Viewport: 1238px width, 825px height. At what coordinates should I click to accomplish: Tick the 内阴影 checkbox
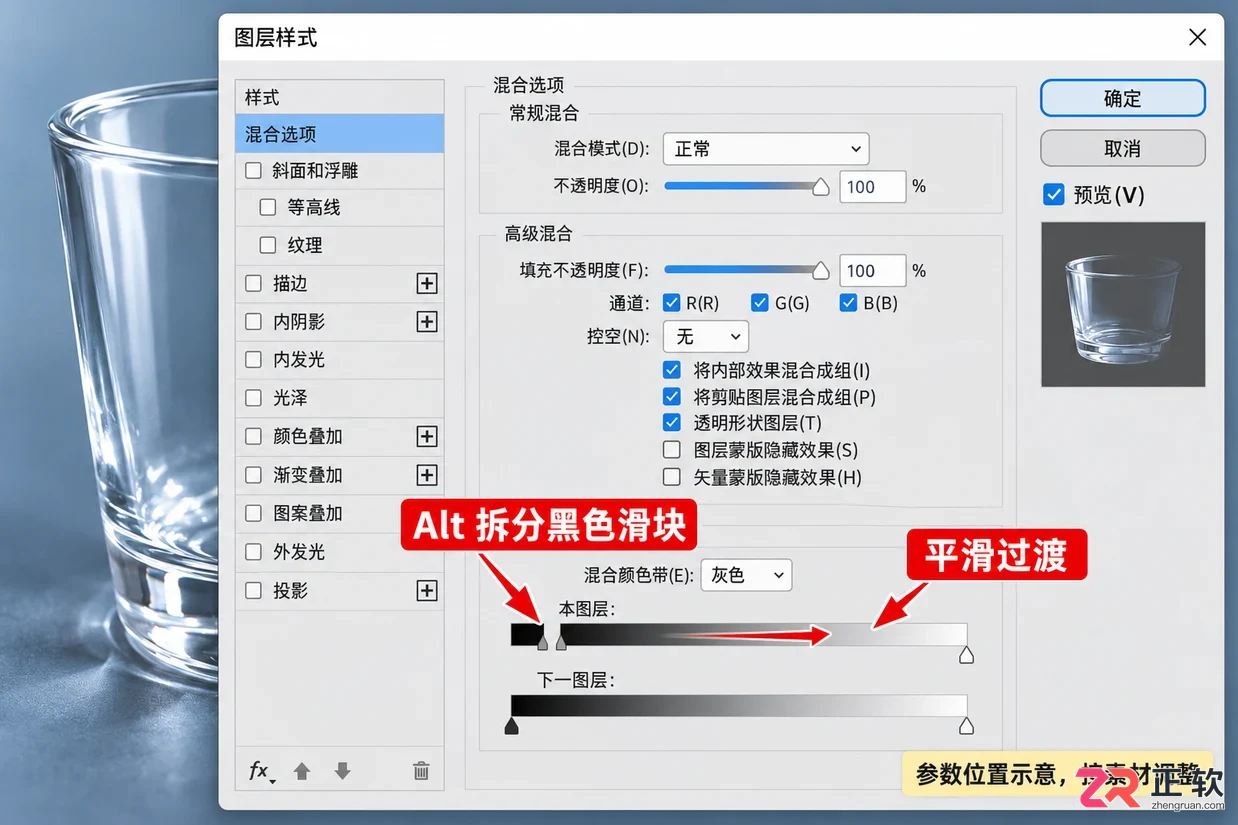[x=253, y=322]
